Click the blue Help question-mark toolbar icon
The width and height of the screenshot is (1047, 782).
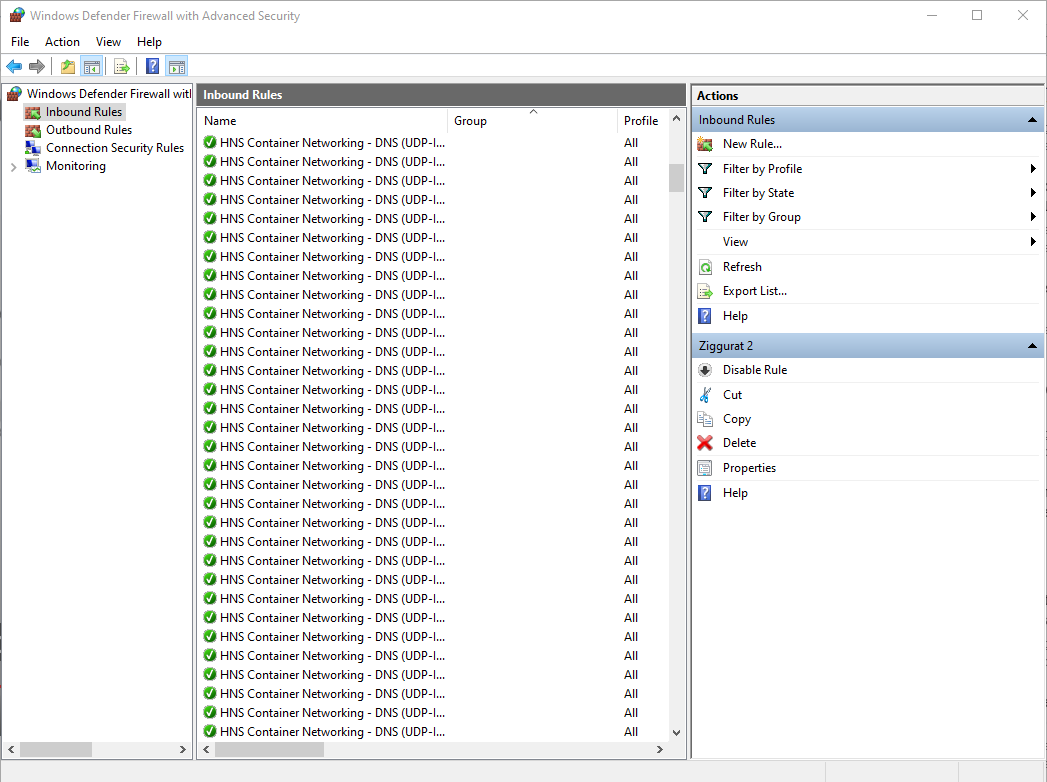coord(152,67)
